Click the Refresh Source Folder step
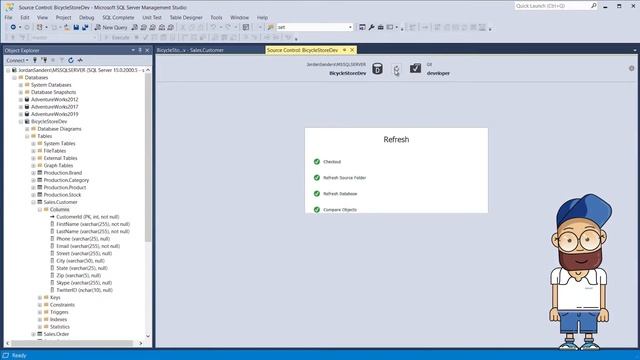This screenshot has width=640, height=360. point(344,178)
